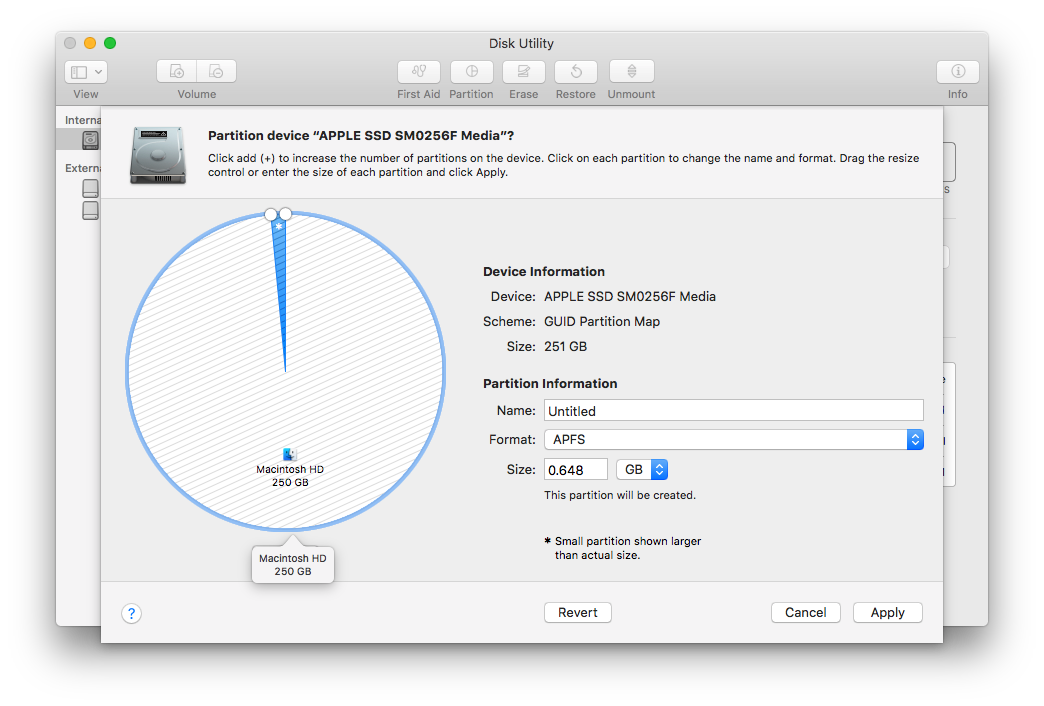Click the Apply button
The image size is (1044, 706).
(888, 613)
